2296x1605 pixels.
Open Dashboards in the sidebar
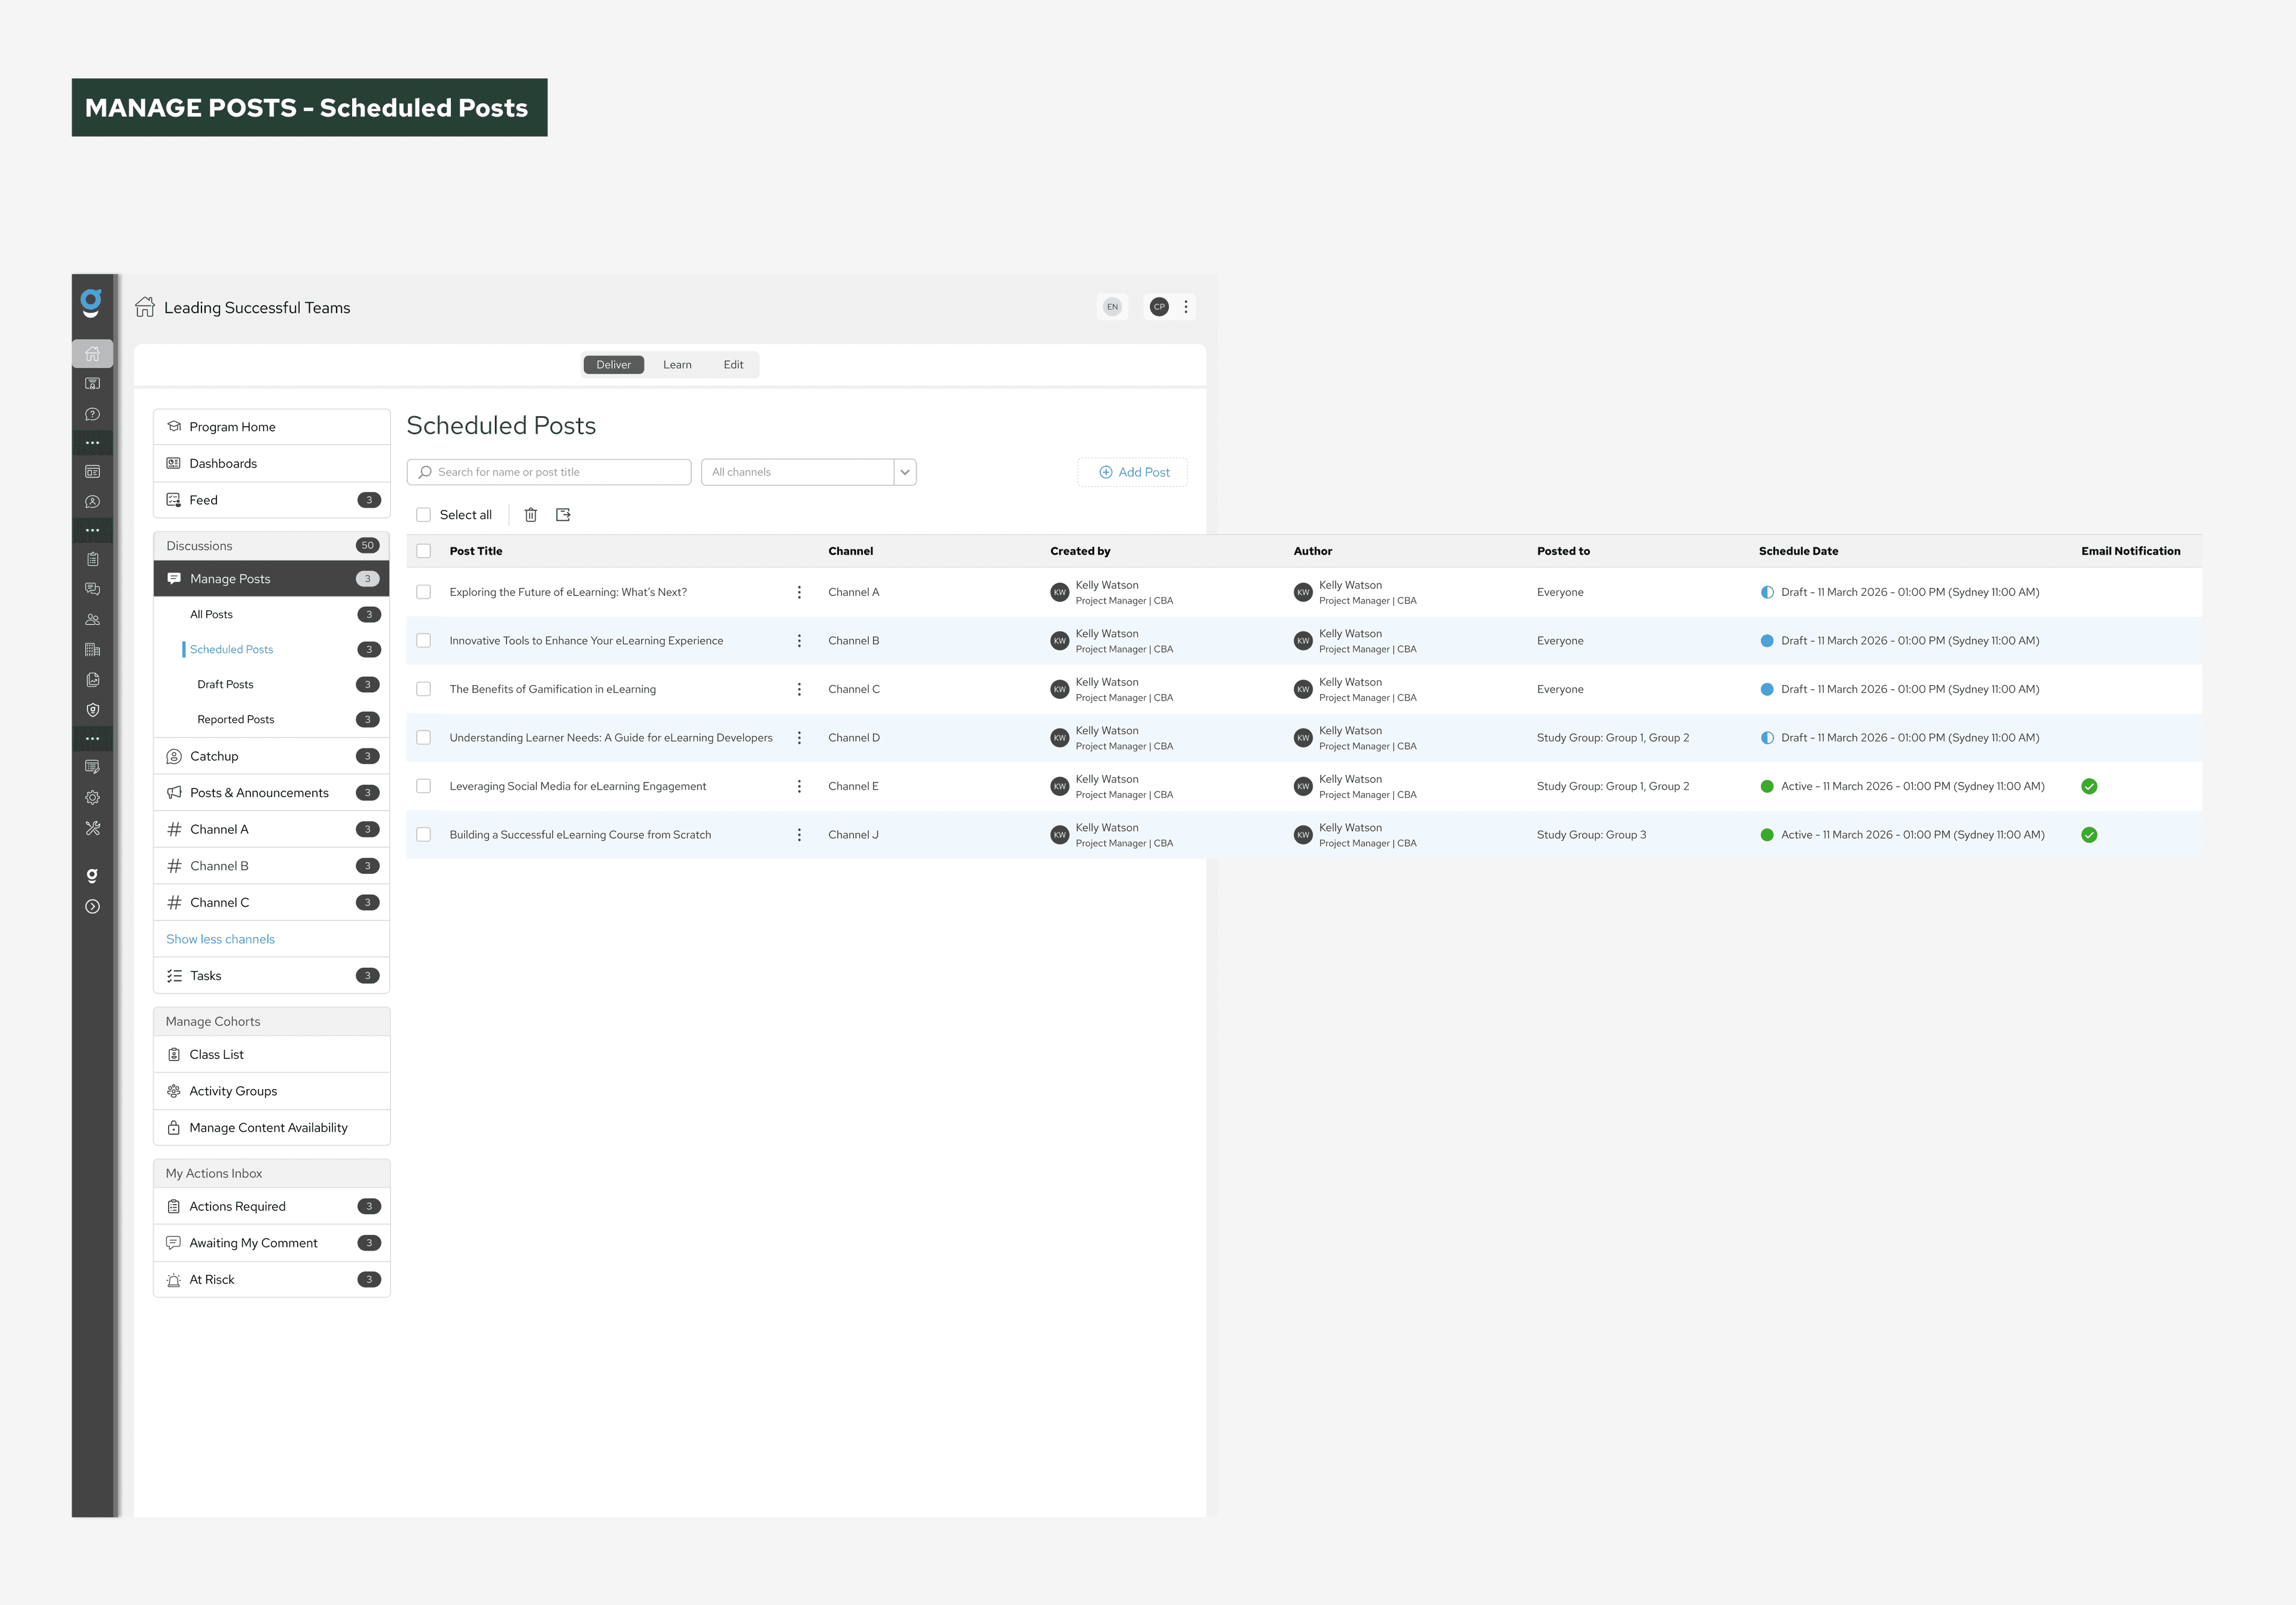click(x=271, y=464)
